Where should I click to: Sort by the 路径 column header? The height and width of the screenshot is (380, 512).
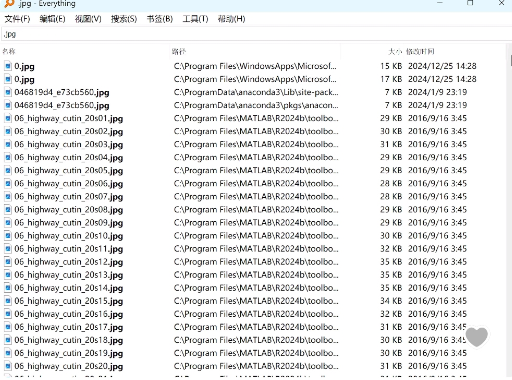click(x=179, y=51)
